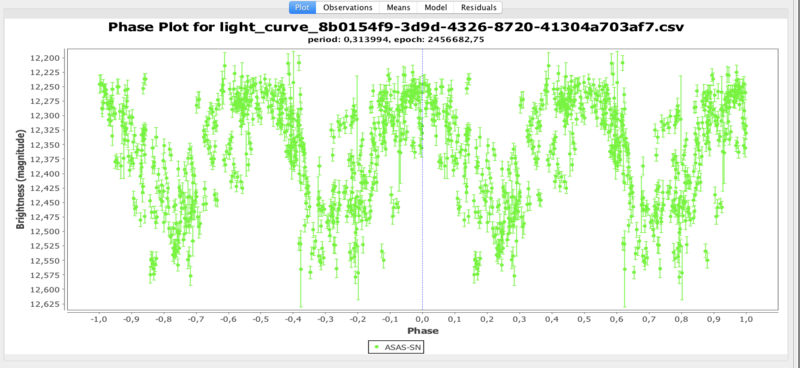Switch to the Observations tab
This screenshot has width=800, height=368.
click(348, 8)
